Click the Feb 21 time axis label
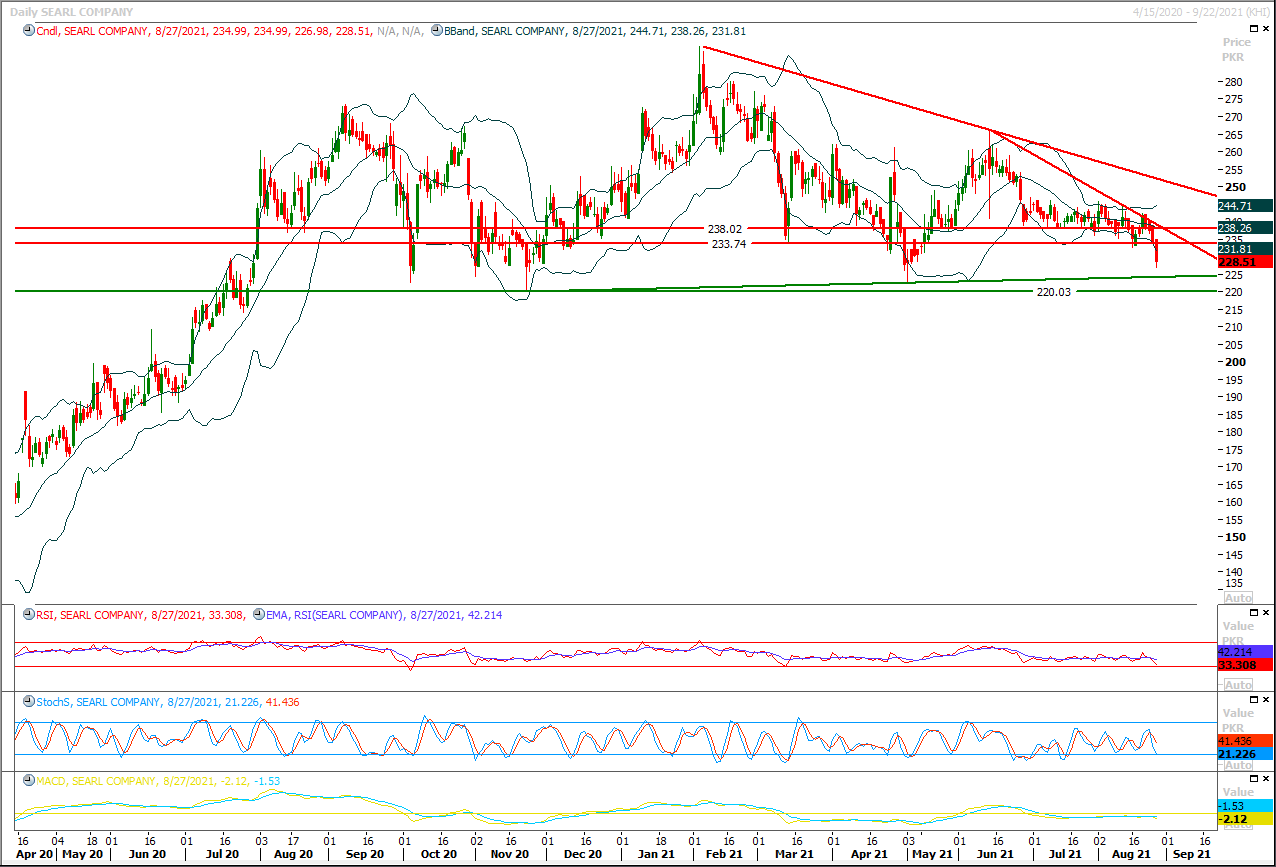The image size is (1276, 867). [x=723, y=855]
